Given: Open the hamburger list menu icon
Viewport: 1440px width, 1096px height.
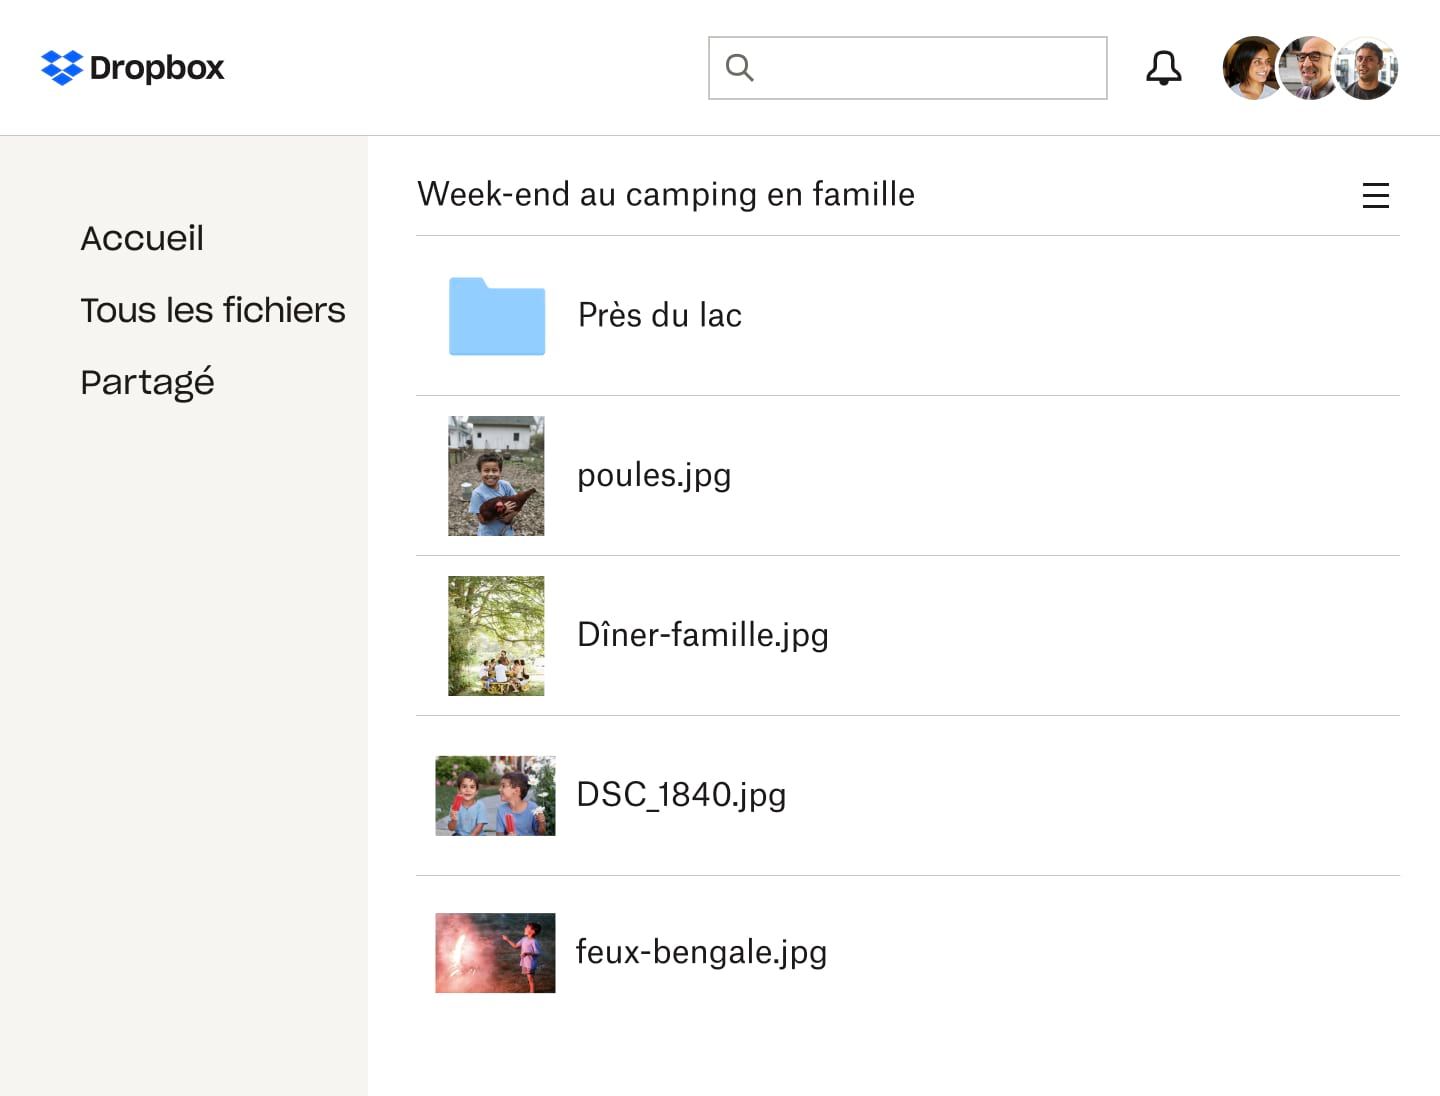Looking at the screenshot, I should point(1375,195).
